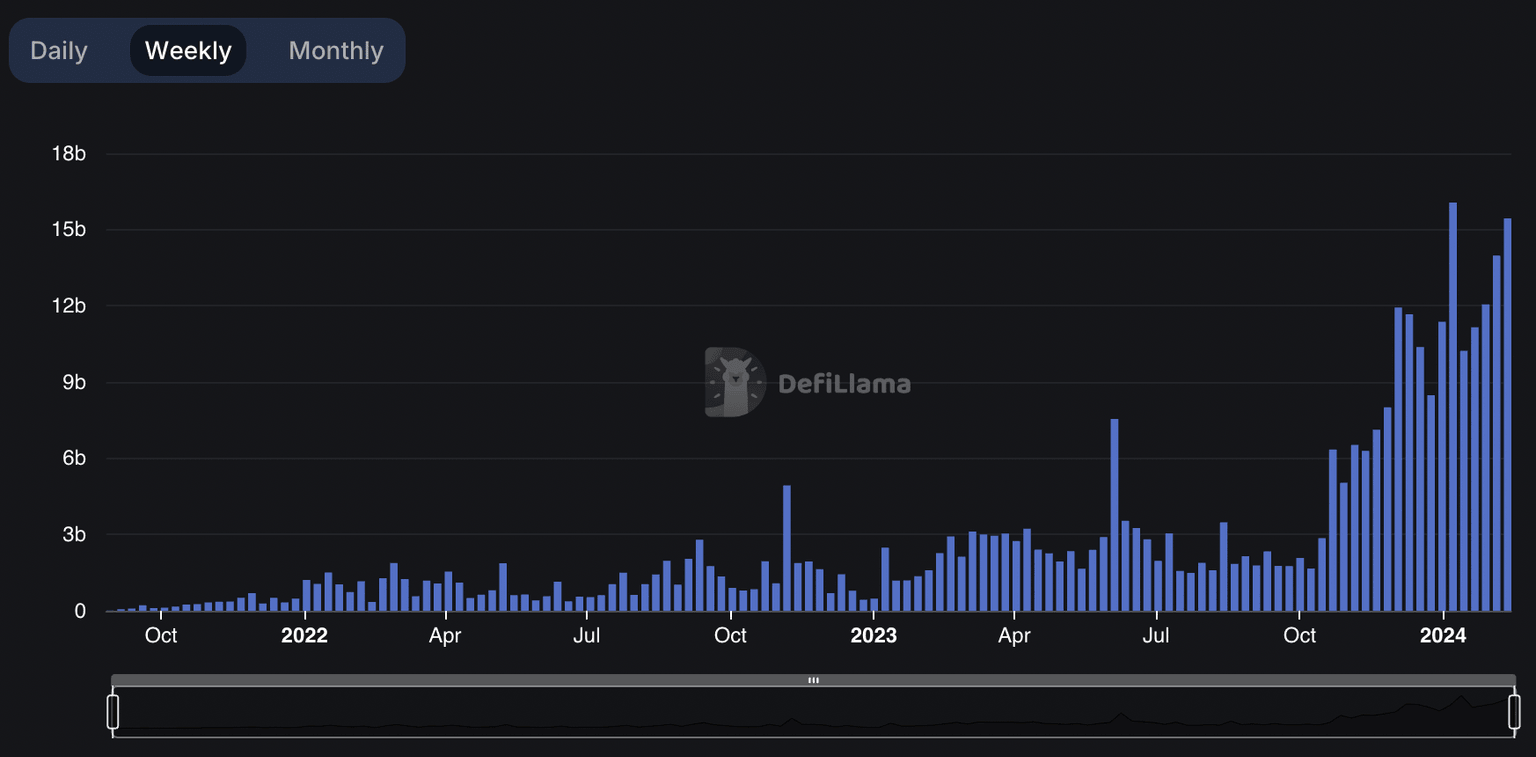
Task: Grab the left range slider handle
Action: (x=113, y=711)
